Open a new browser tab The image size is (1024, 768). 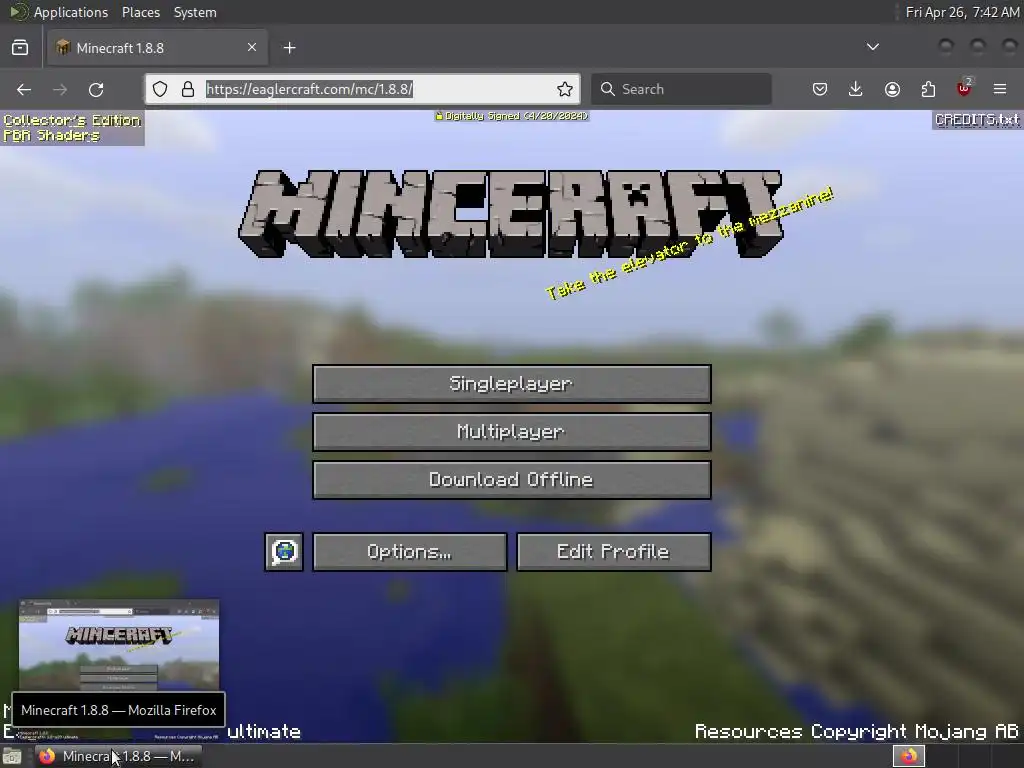[x=289, y=48]
